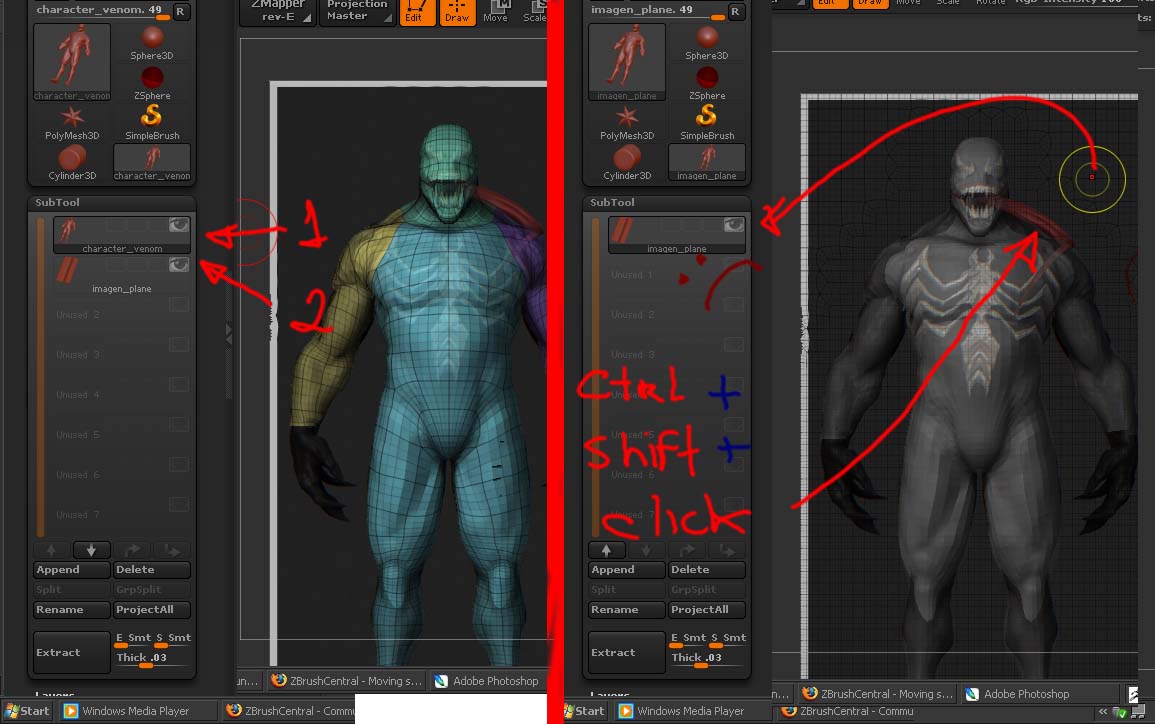Select imagen_plane subtool listed under character_venom
Image resolution: width=1155 pixels, height=724 pixels.
pos(122,275)
